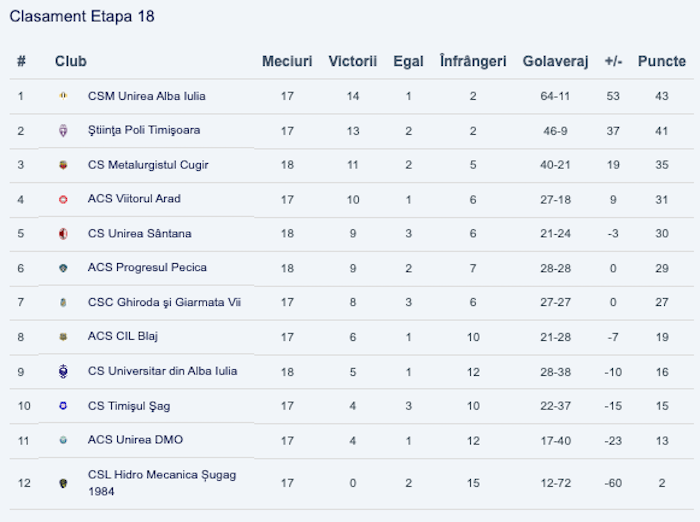Click the CS Unirea Sântana club crest

pyautogui.click(x=64, y=234)
